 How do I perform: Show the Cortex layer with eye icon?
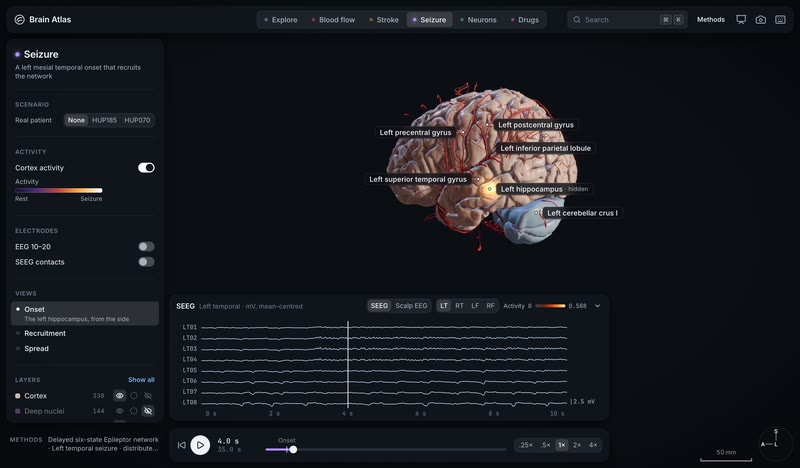click(x=119, y=396)
